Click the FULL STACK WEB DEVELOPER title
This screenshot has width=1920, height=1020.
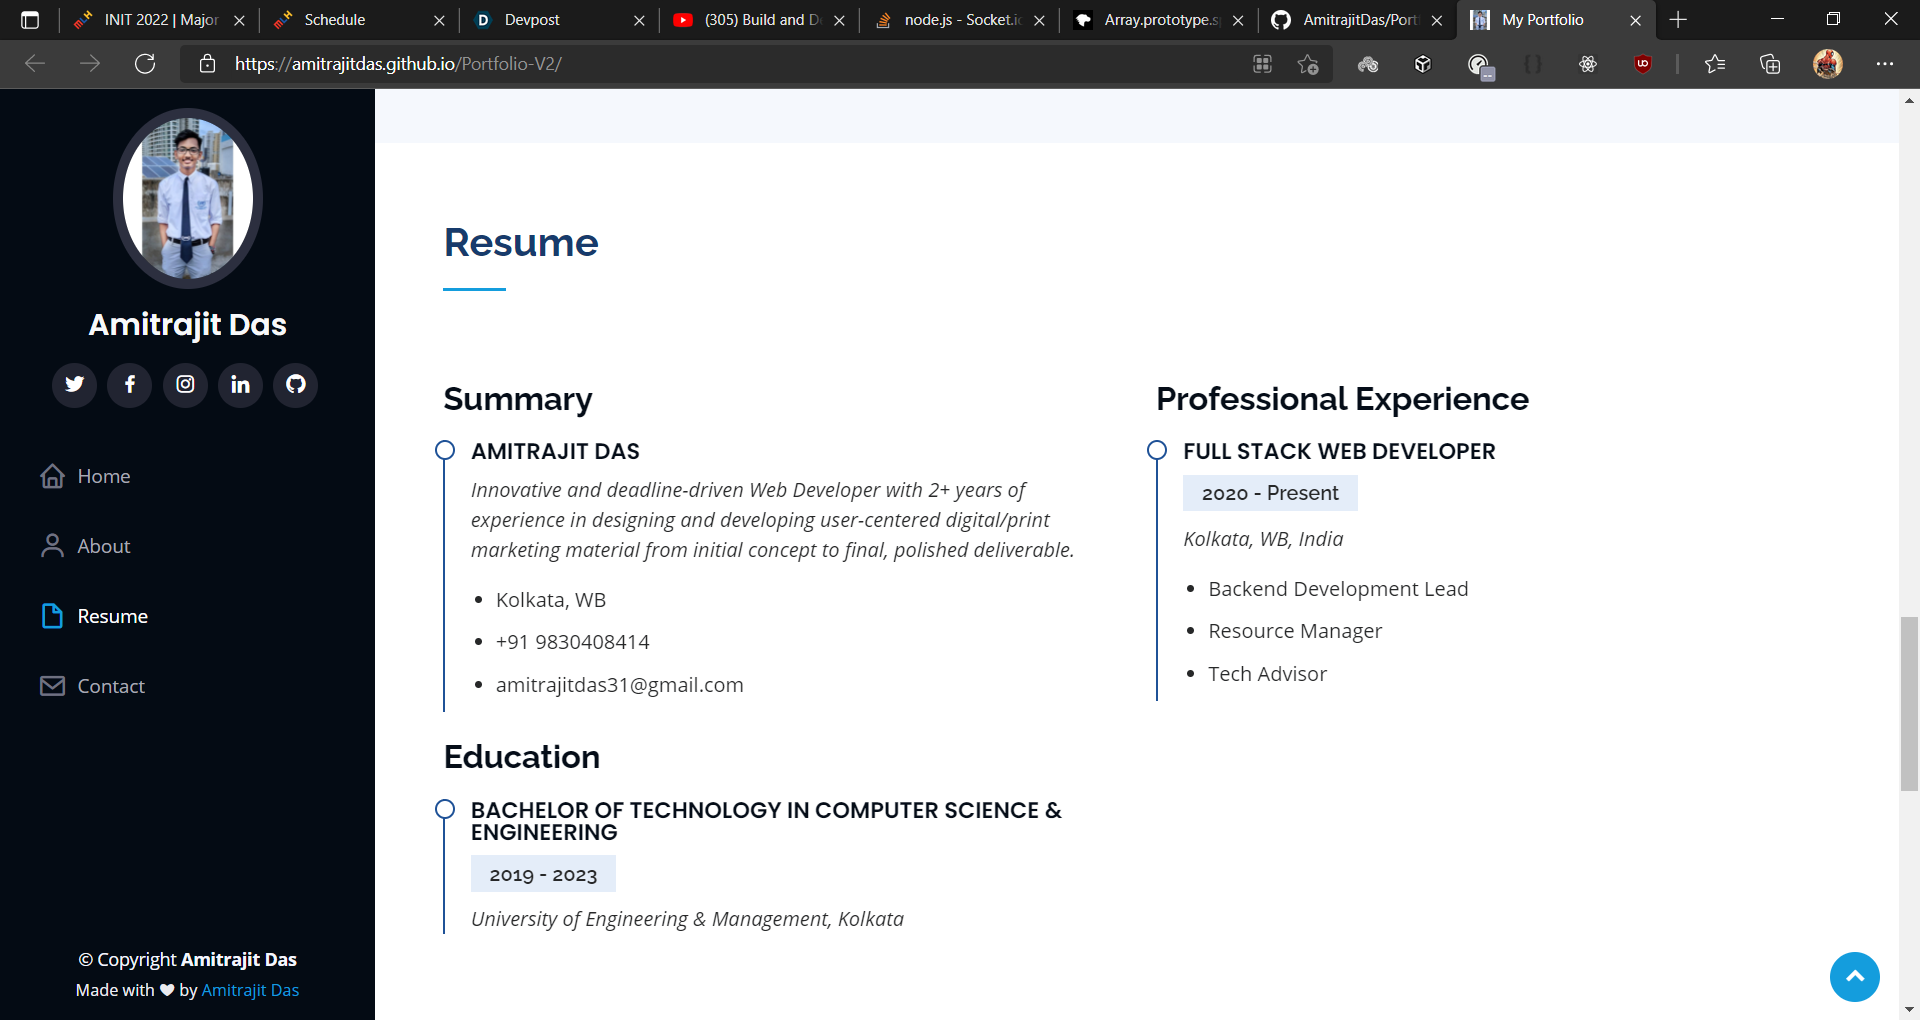click(1339, 451)
